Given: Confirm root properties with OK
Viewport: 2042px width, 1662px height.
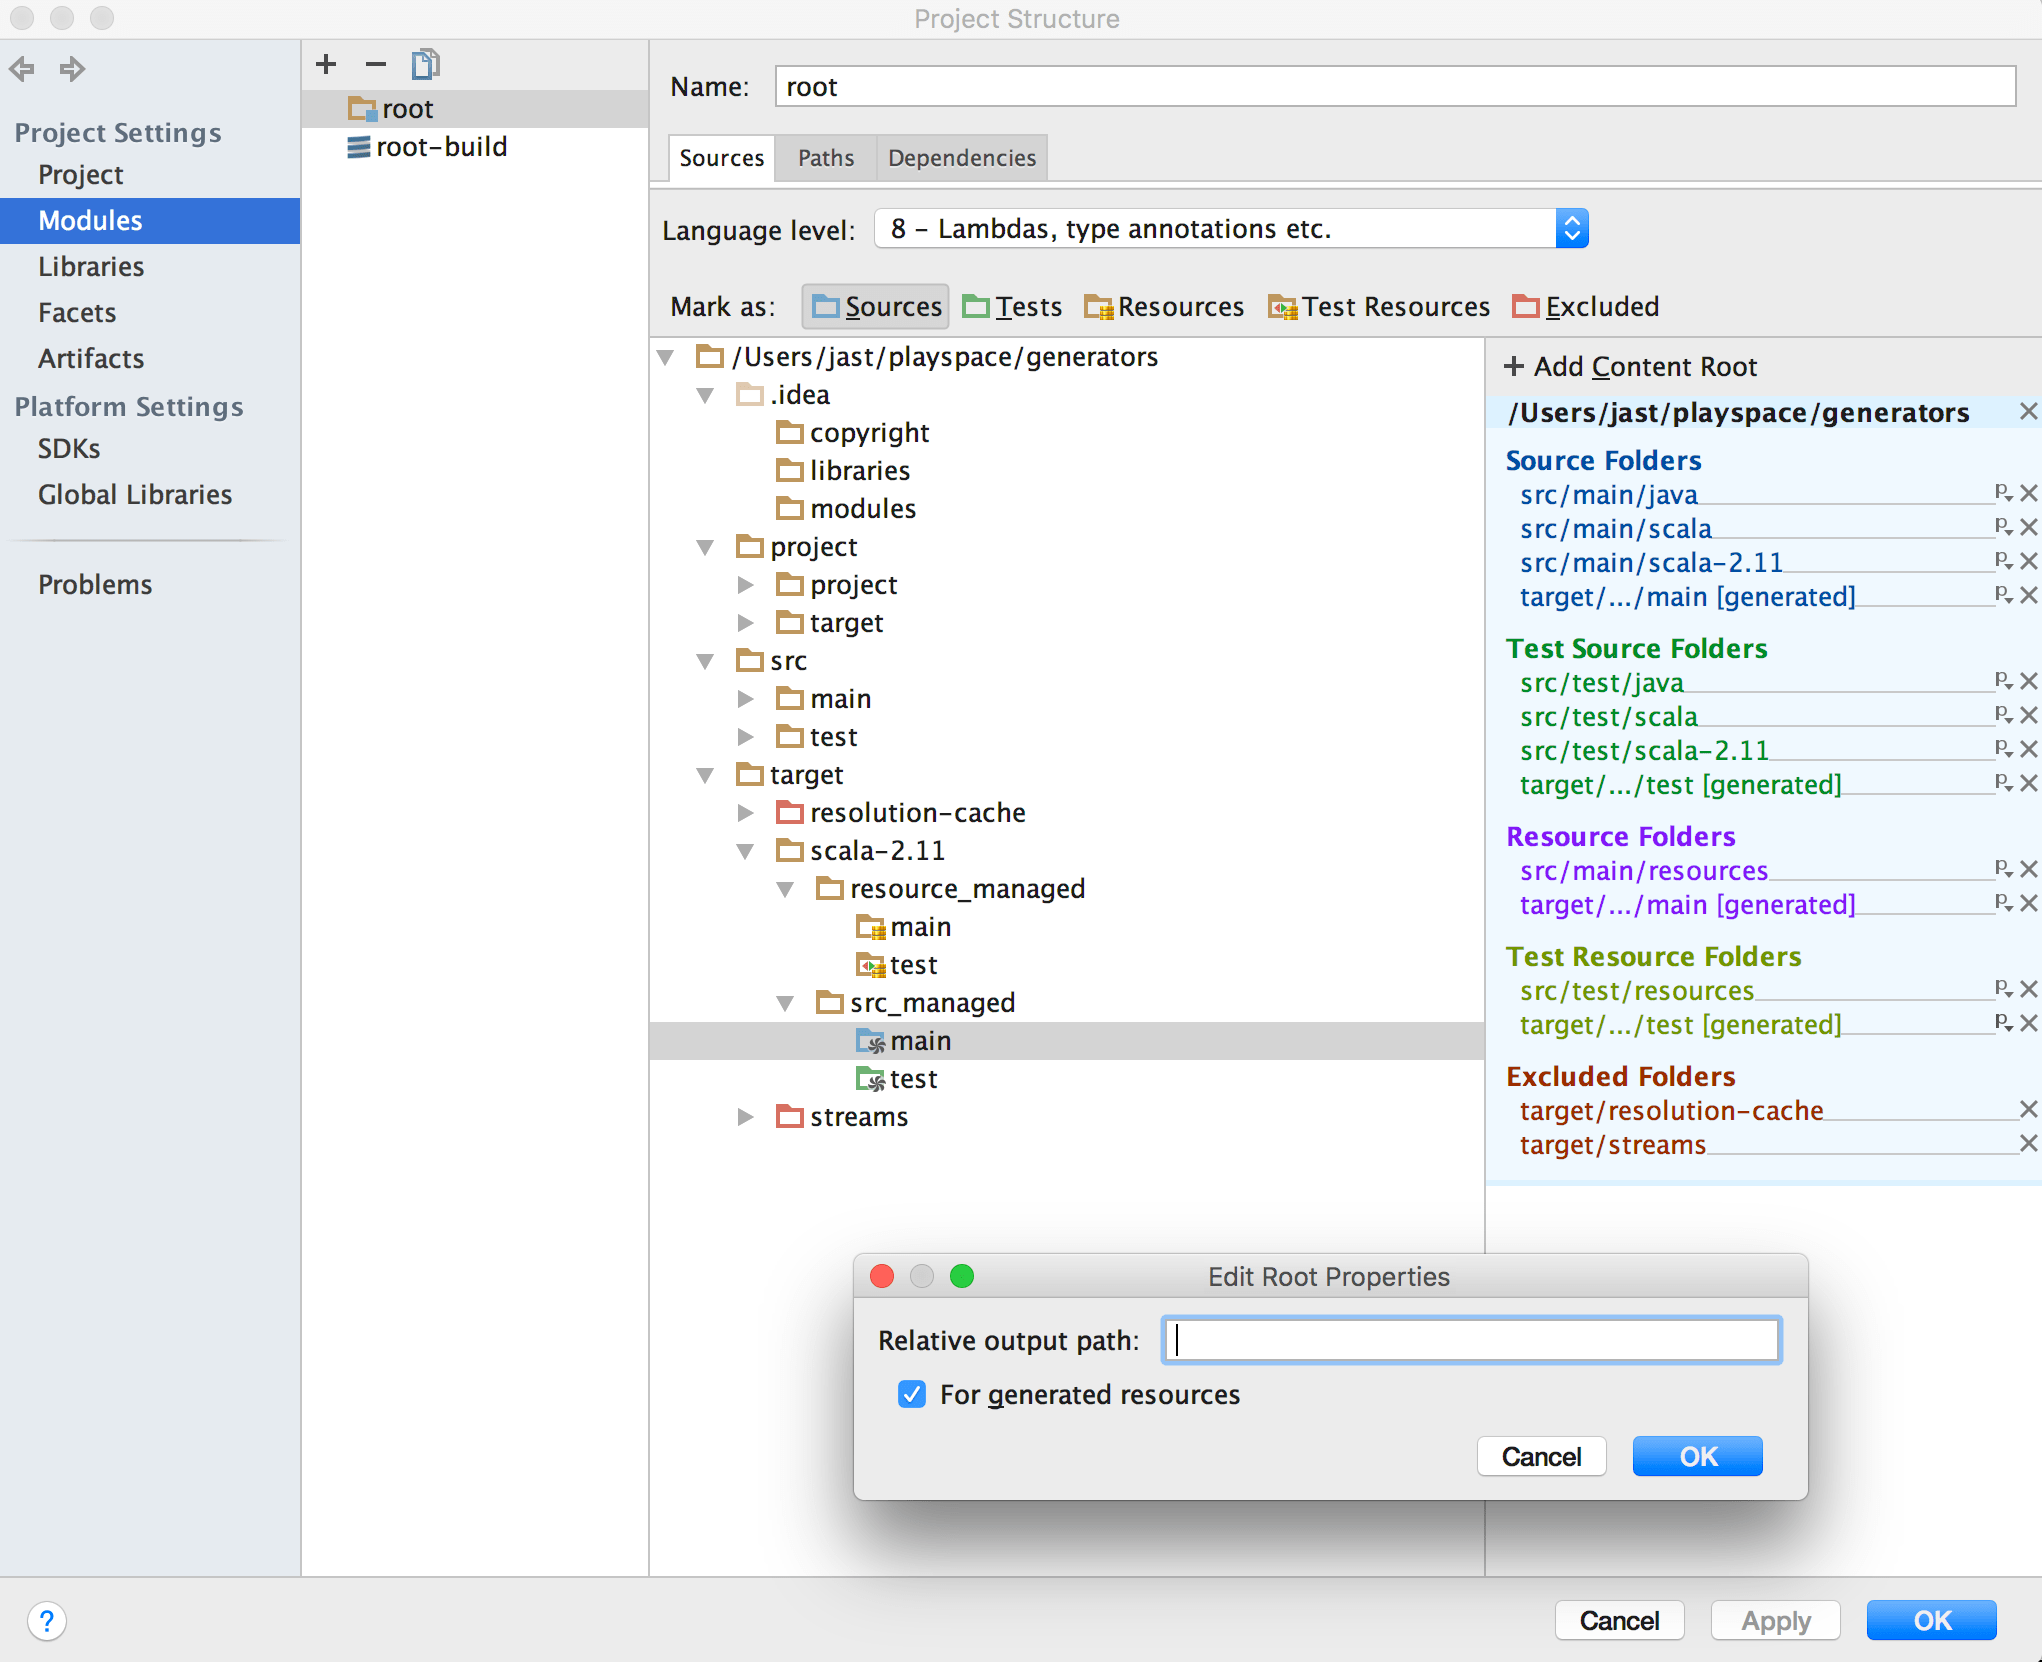Looking at the screenshot, I should 1697,1456.
